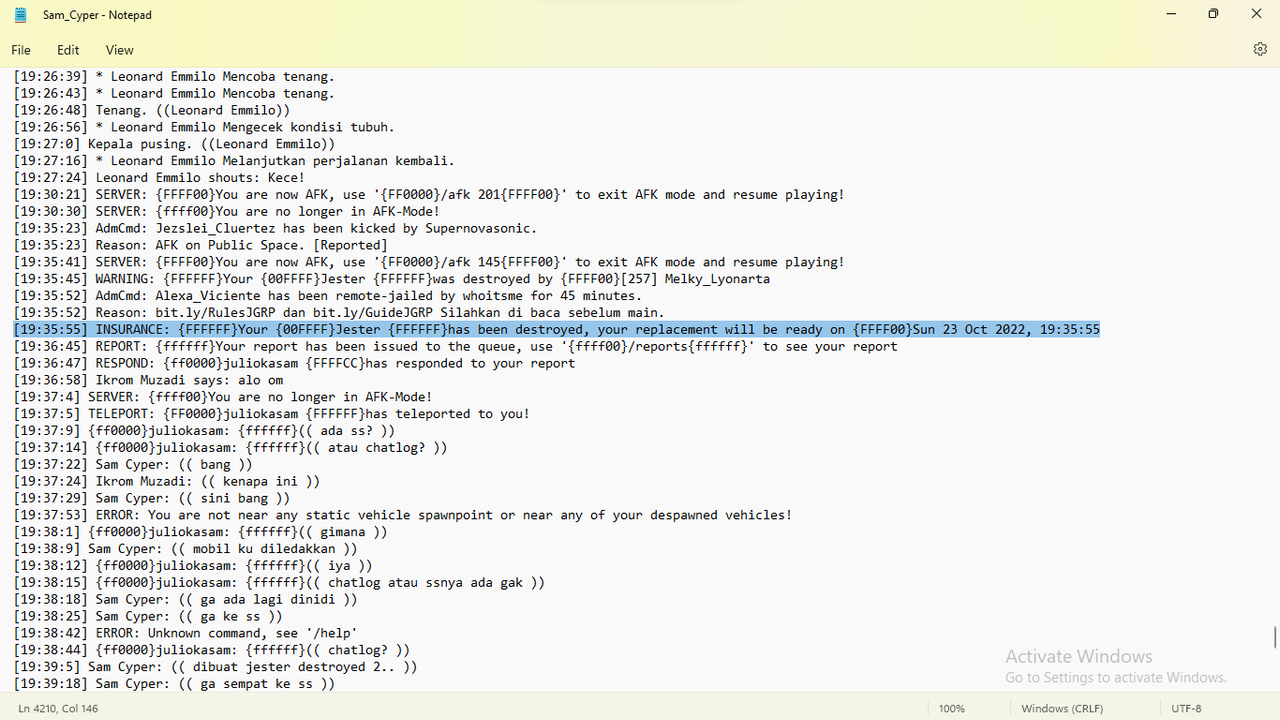
Task: Click 'dibuat jester destroyed 2..' line
Action: 216,667
